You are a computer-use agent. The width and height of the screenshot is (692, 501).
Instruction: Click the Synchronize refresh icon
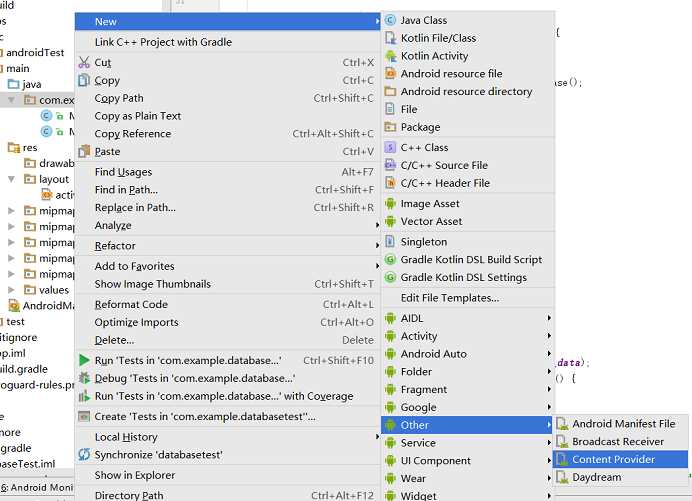(84, 455)
